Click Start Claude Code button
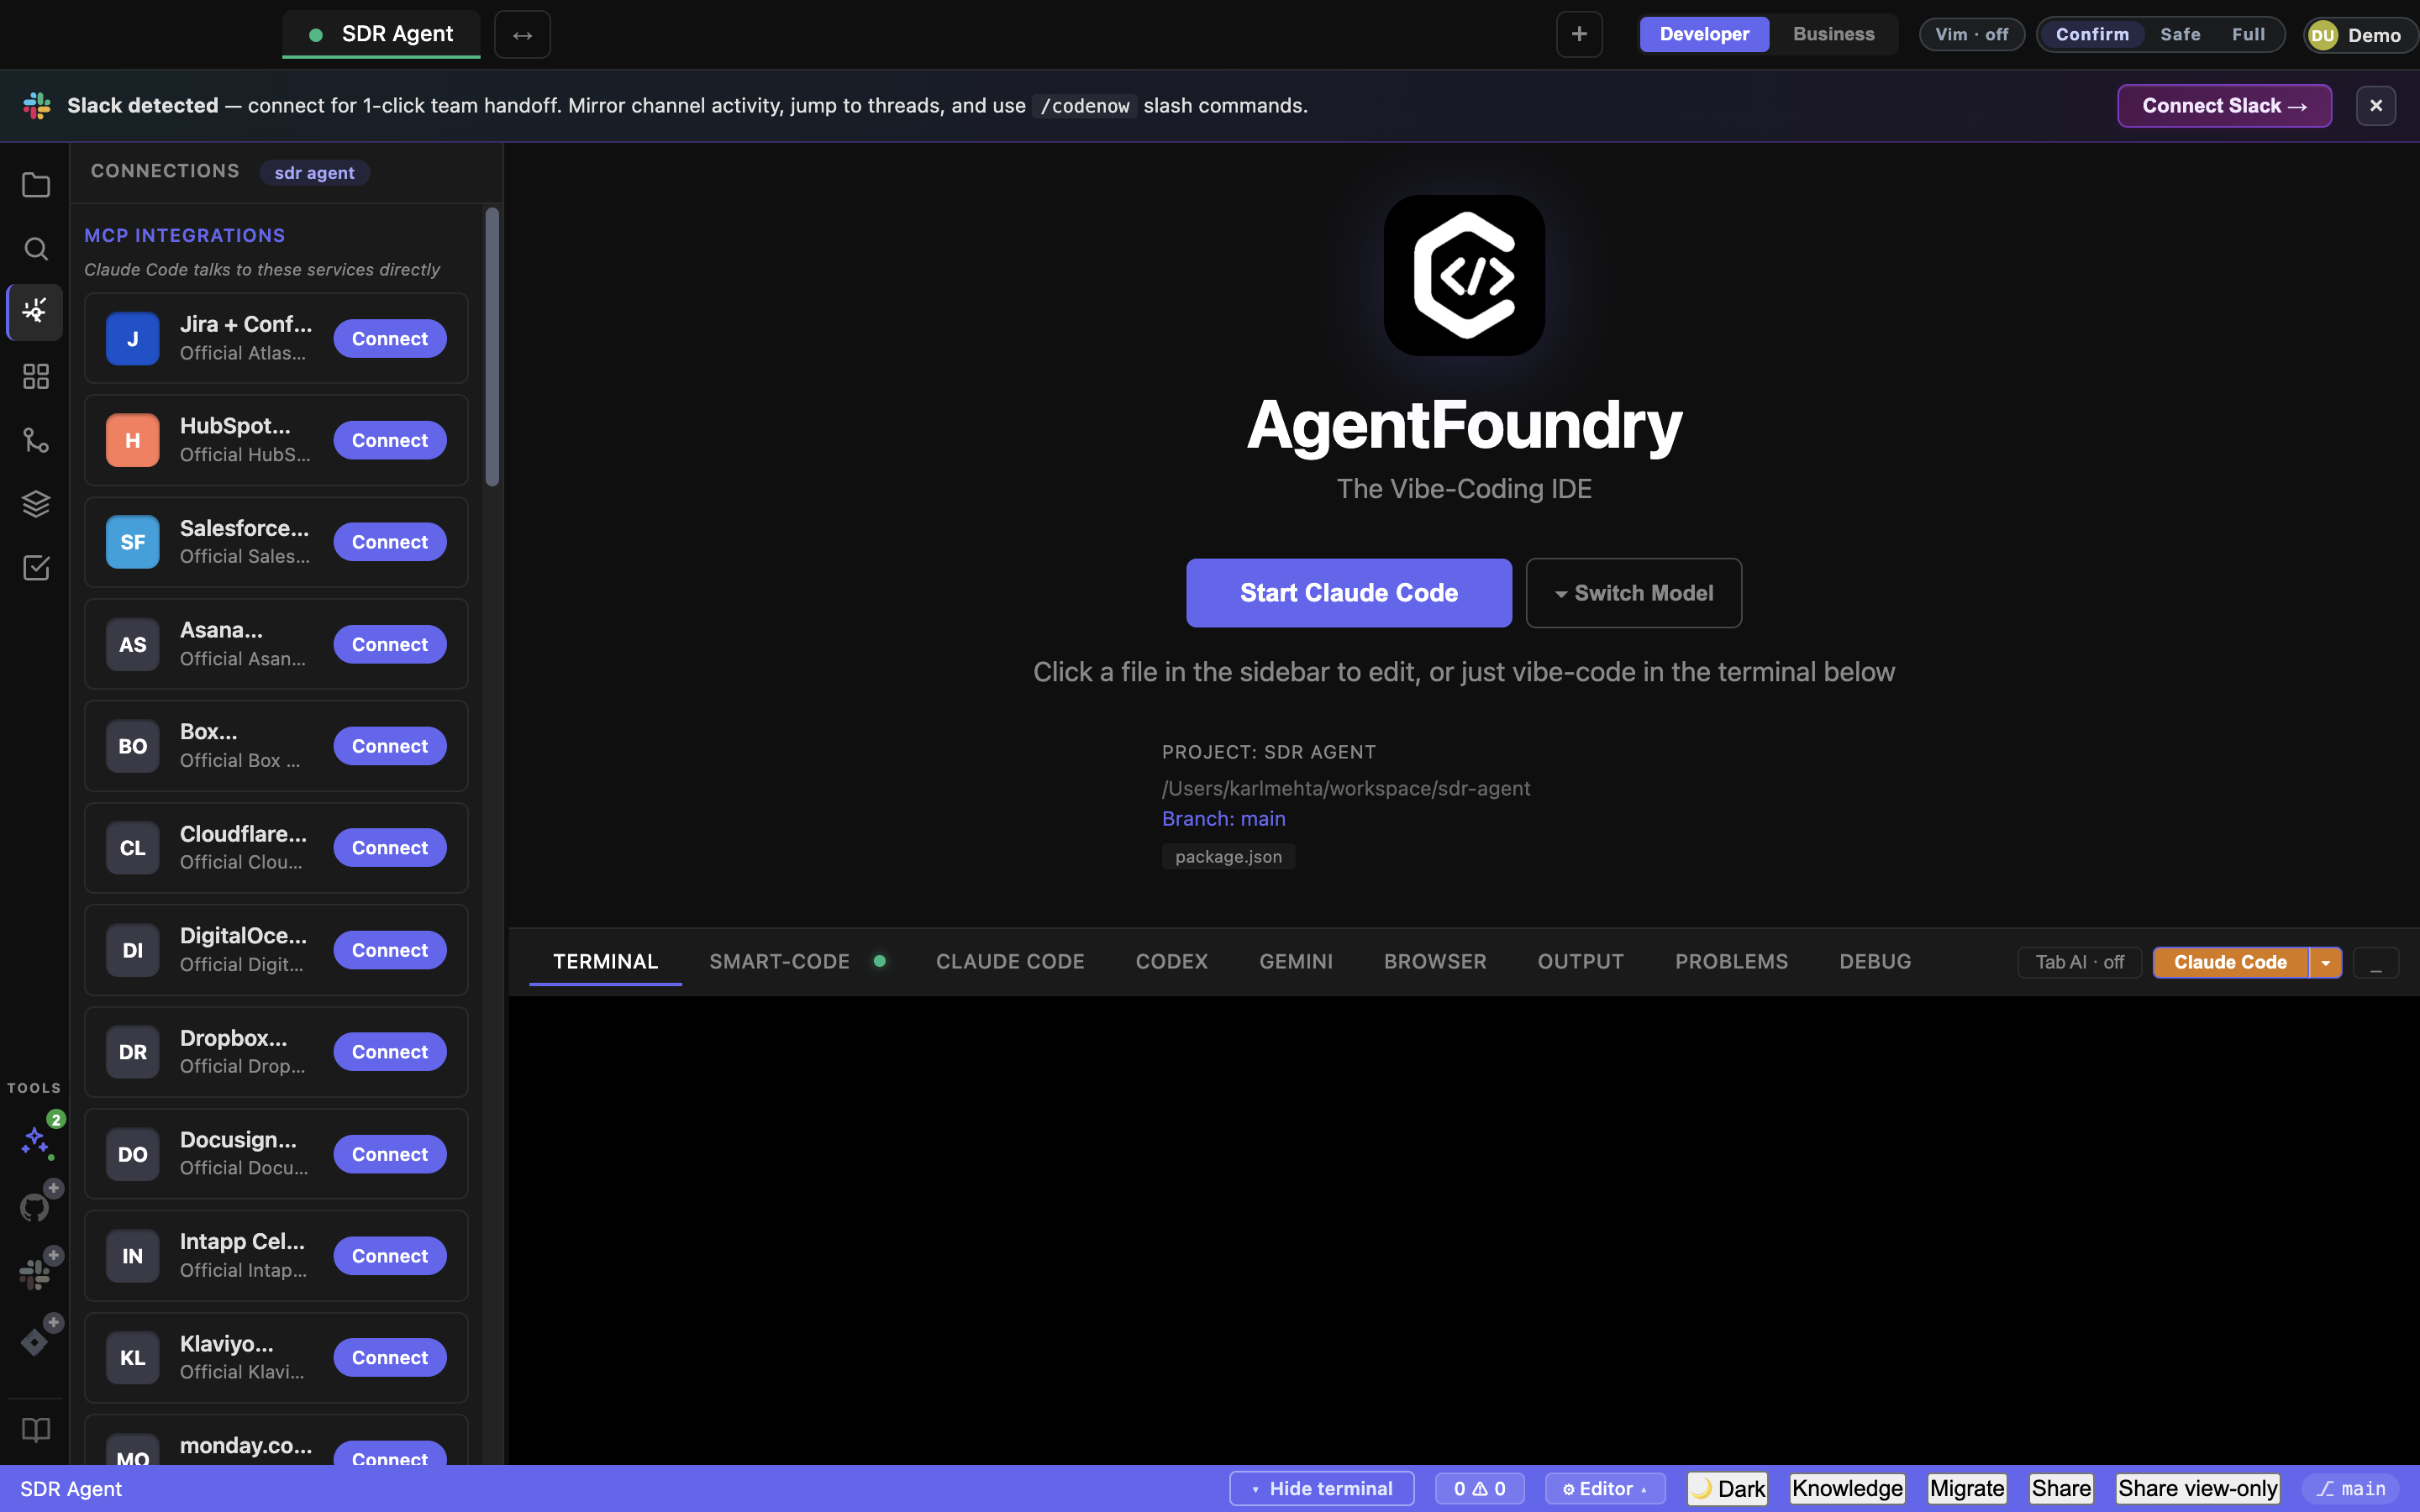Viewport: 2420px width, 1512px height. [1348, 593]
